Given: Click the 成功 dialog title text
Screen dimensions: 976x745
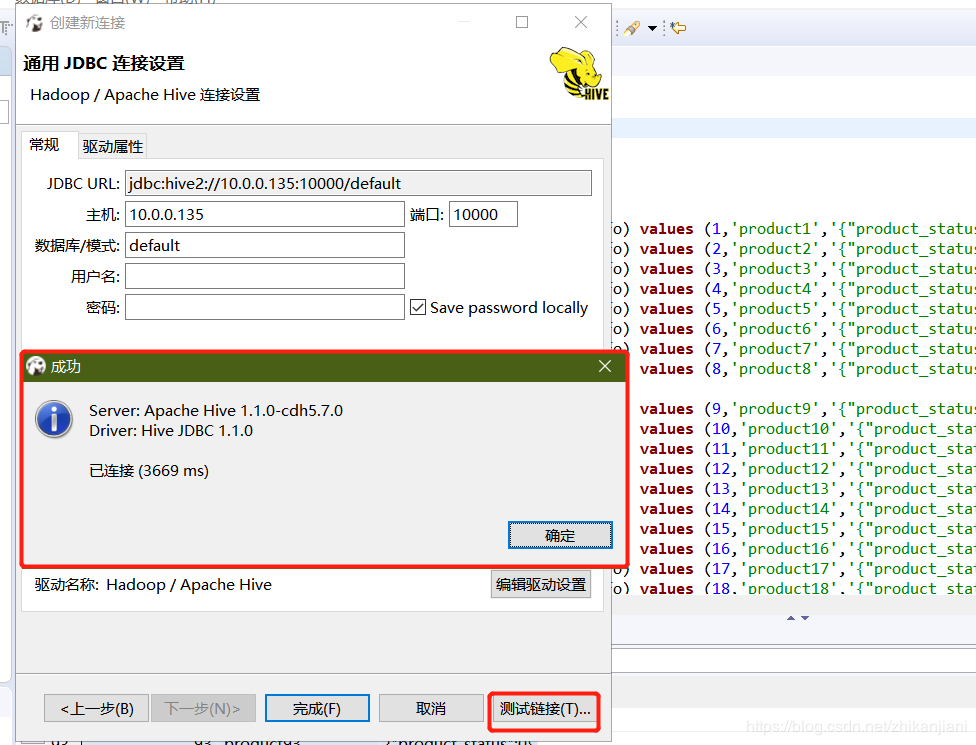Looking at the screenshot, I should pyautogui.click(x=65, y=367).
